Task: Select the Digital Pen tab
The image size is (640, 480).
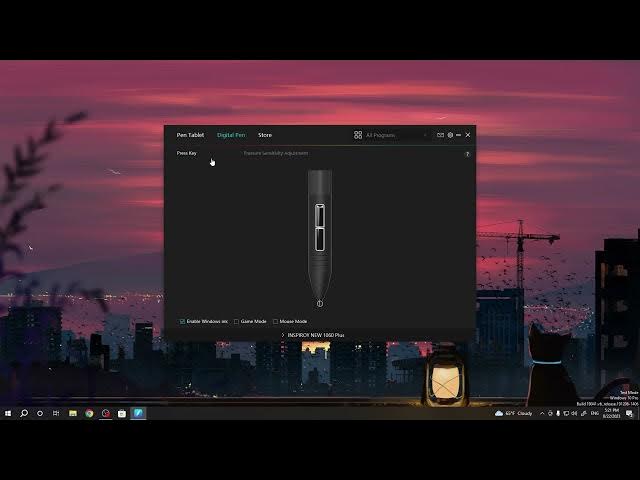Action: (x=231, y=135)
